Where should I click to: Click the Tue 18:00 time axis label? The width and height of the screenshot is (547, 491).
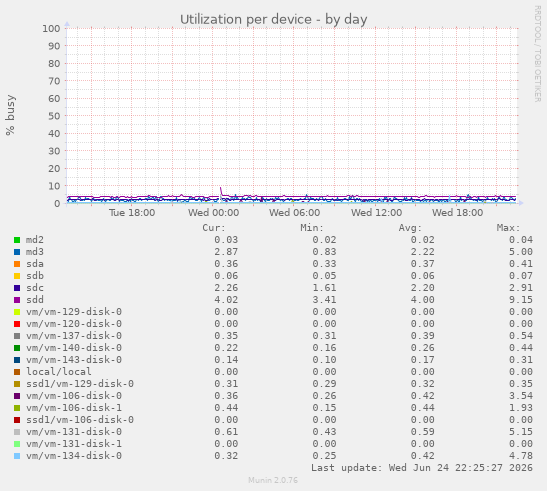pyautogui.click(x=132, y=213)
